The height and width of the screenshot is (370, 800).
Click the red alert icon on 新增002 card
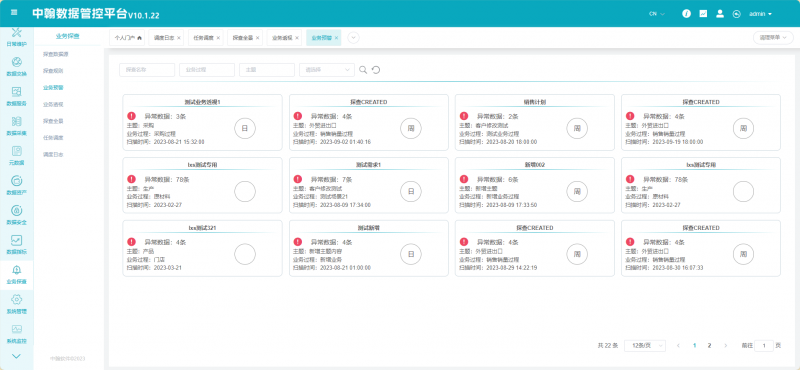click(464, 179)
